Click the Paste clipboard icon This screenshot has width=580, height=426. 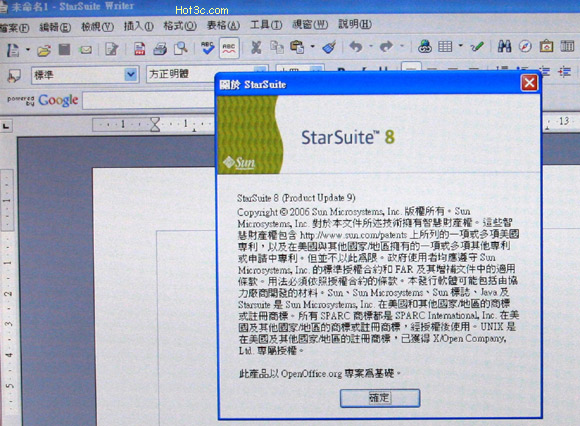297,47
